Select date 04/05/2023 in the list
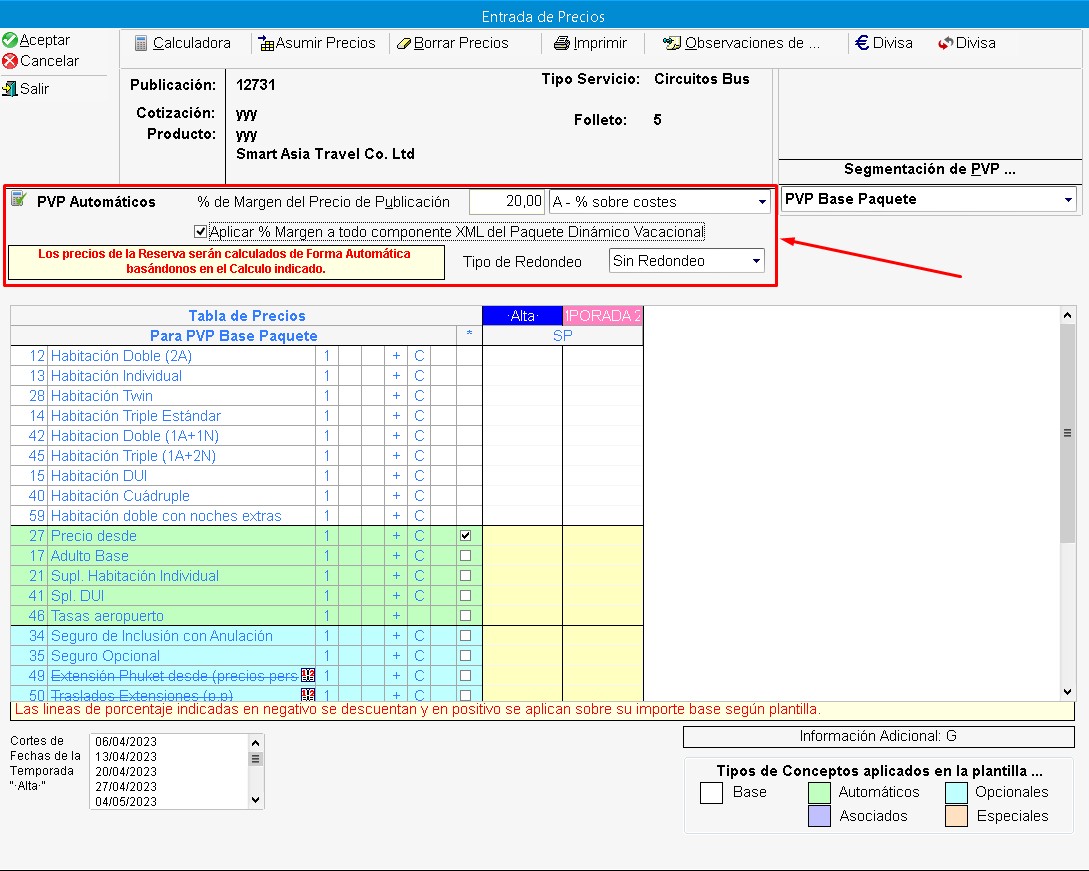Screen dimensions: 1089x871 click(126, 802)
